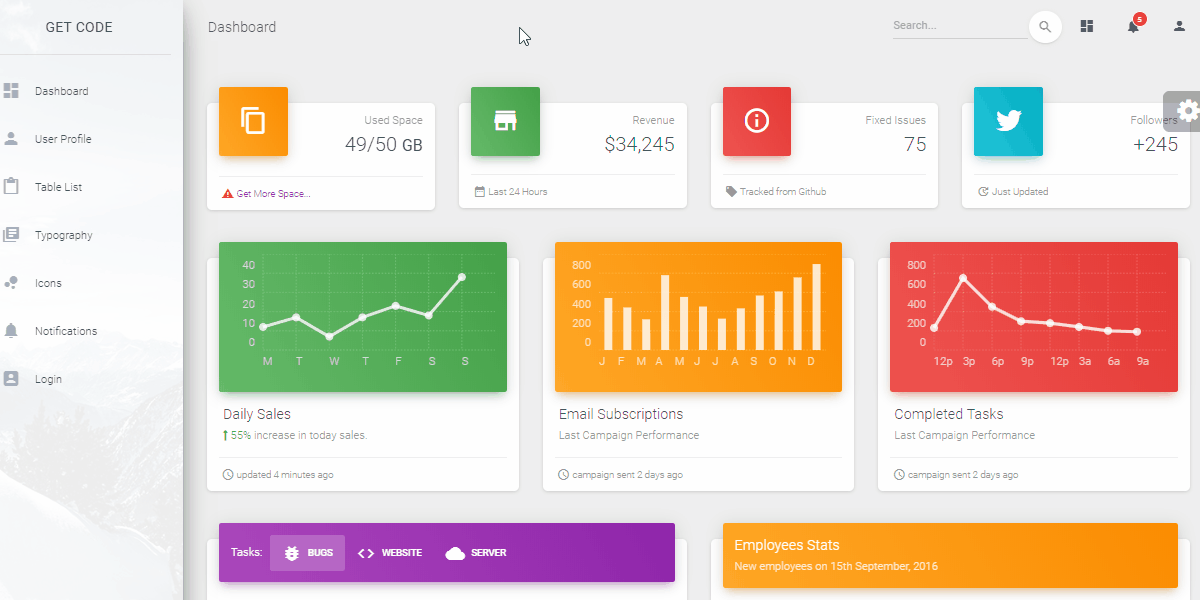Click the Completed Tasks red line chart

(1034, 317)
